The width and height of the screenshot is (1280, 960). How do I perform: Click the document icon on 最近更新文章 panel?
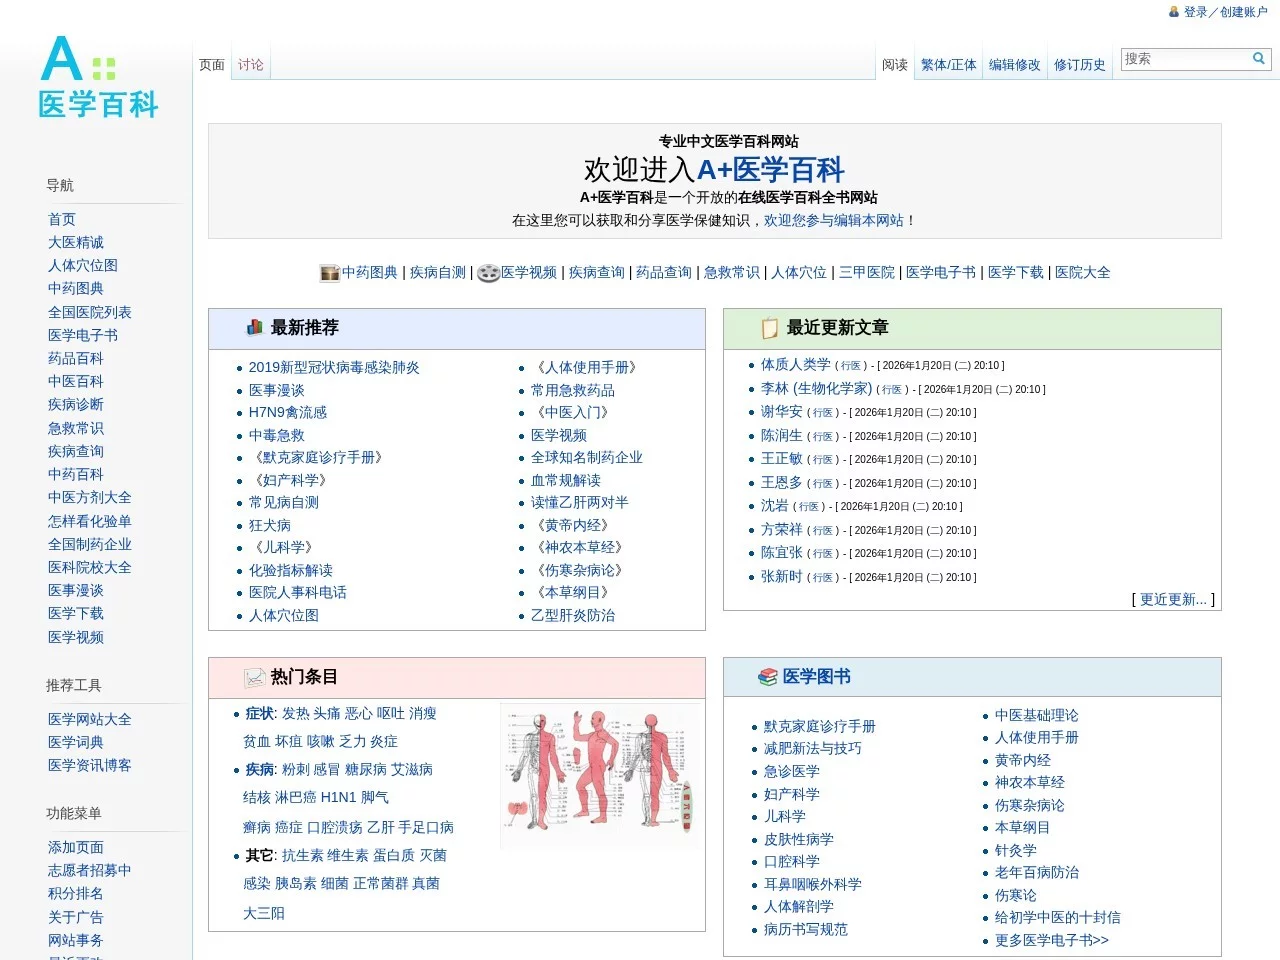pyautogui.click(x=770, y=327)
